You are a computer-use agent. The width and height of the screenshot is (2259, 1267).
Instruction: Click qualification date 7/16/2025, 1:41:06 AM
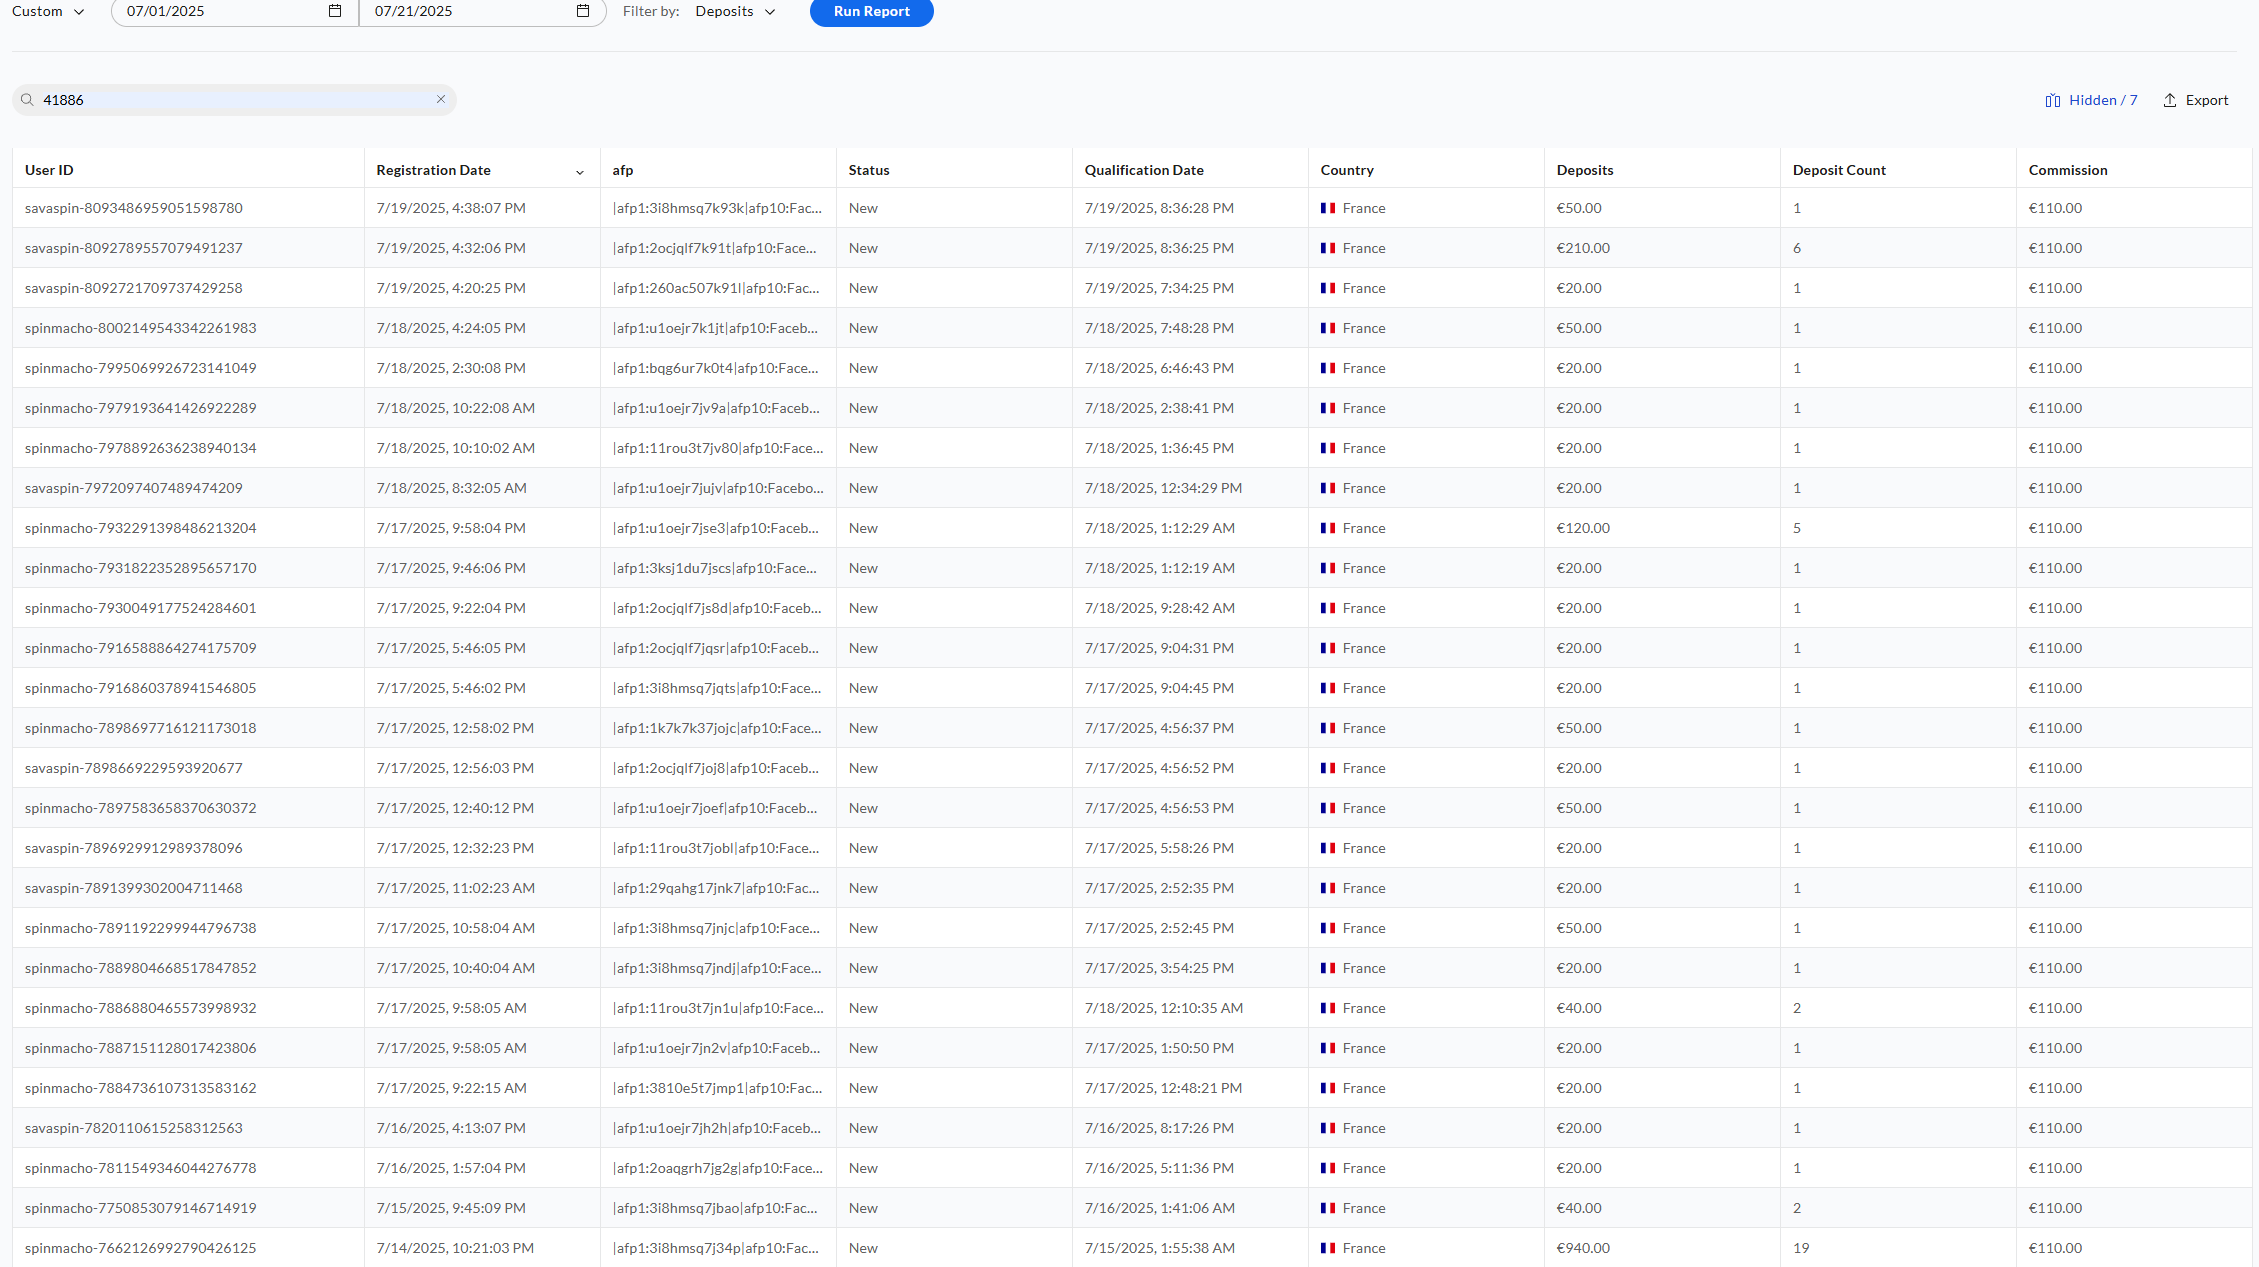[x=1159, y=1208]
